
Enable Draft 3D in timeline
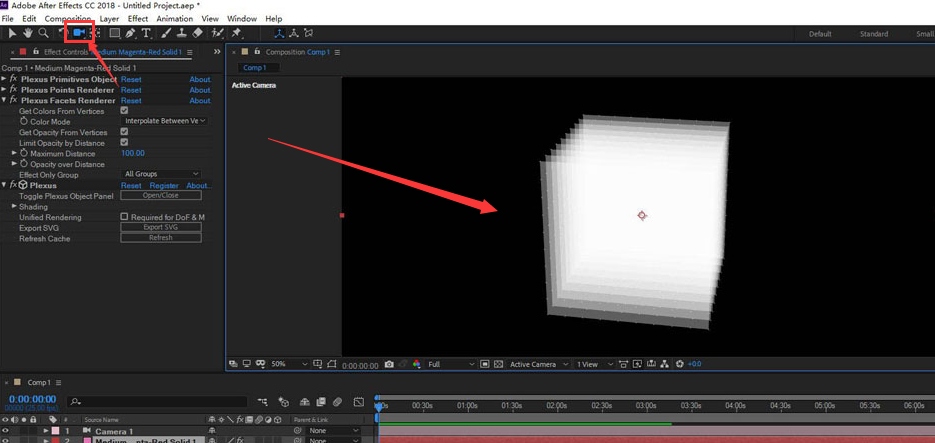click(x=284, y=402)
